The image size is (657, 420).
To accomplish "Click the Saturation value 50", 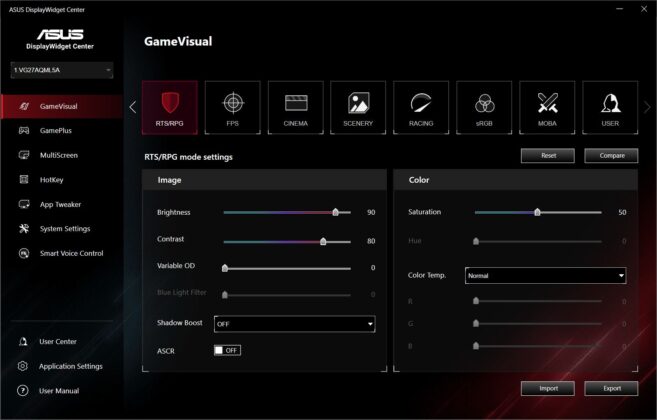I will click(622, 213).
